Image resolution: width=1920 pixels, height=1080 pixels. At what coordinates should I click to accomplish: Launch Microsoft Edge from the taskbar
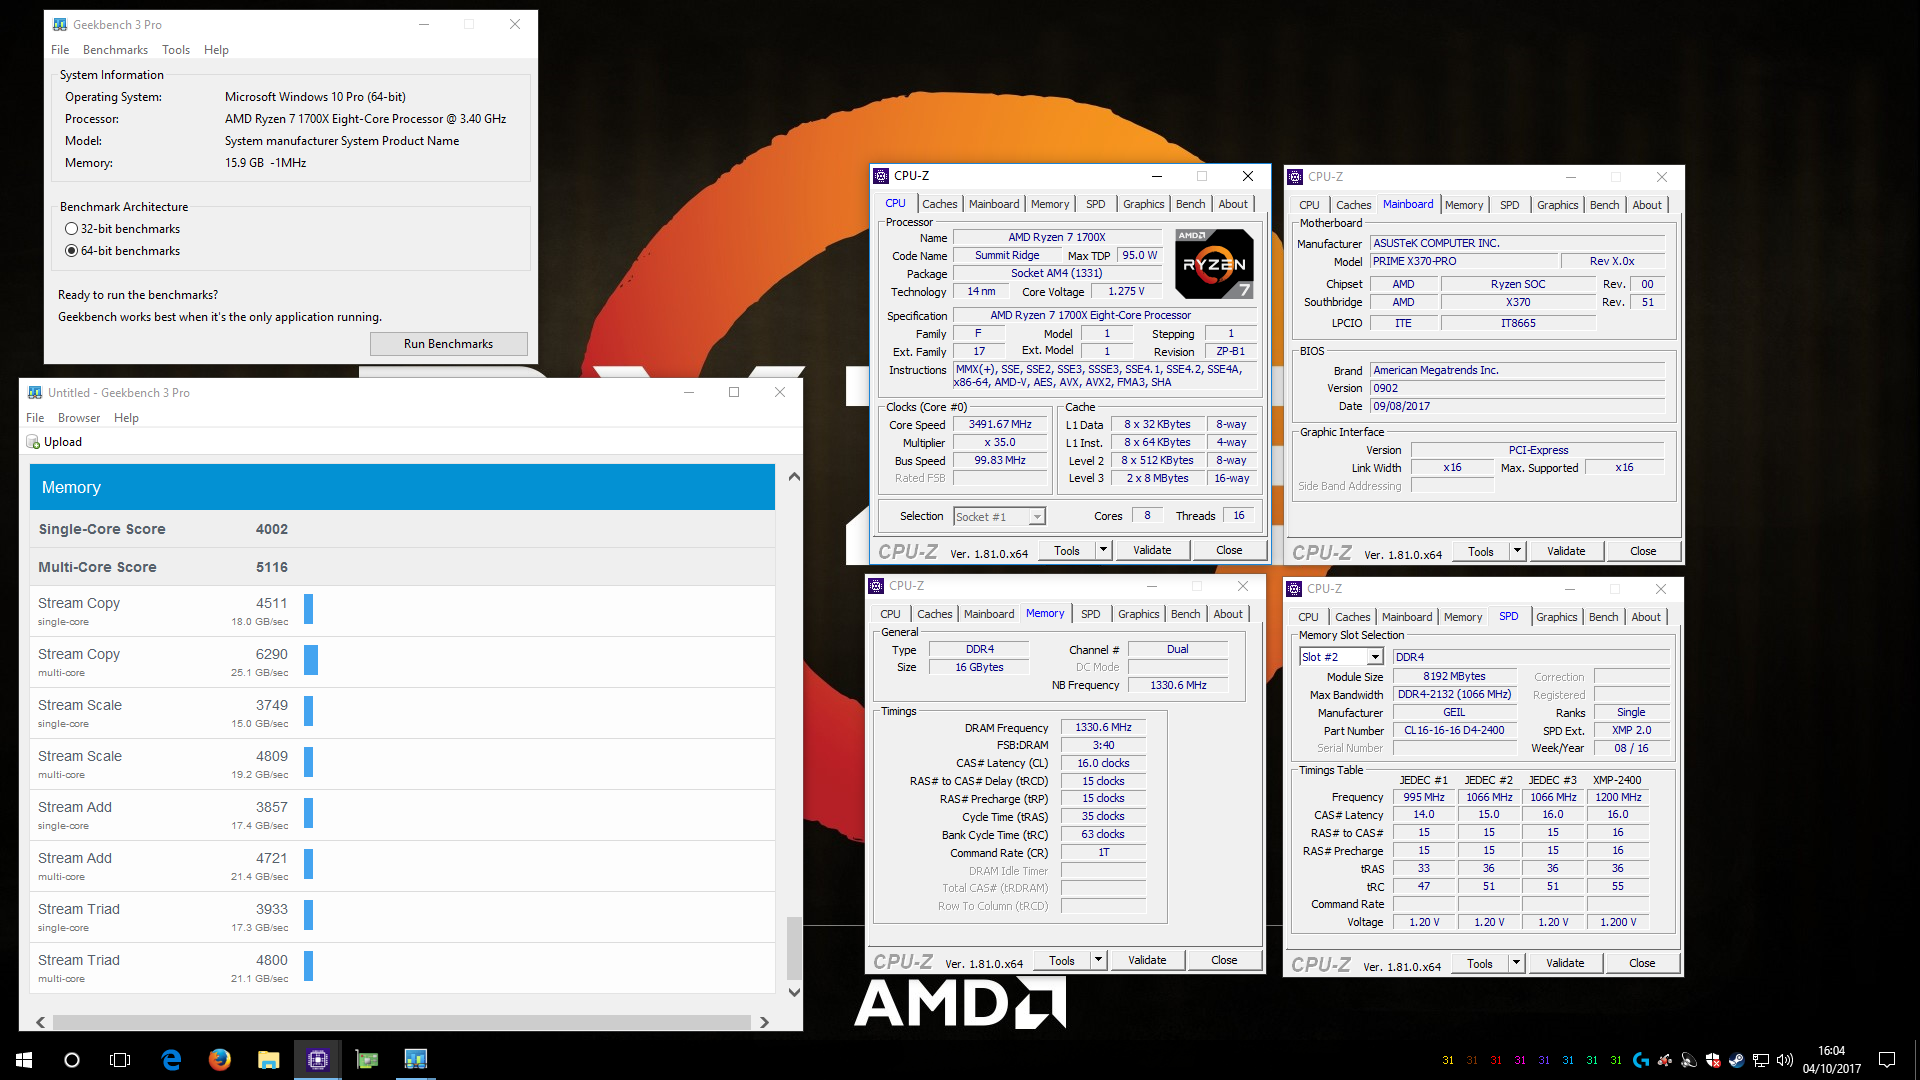[171, 1060]
